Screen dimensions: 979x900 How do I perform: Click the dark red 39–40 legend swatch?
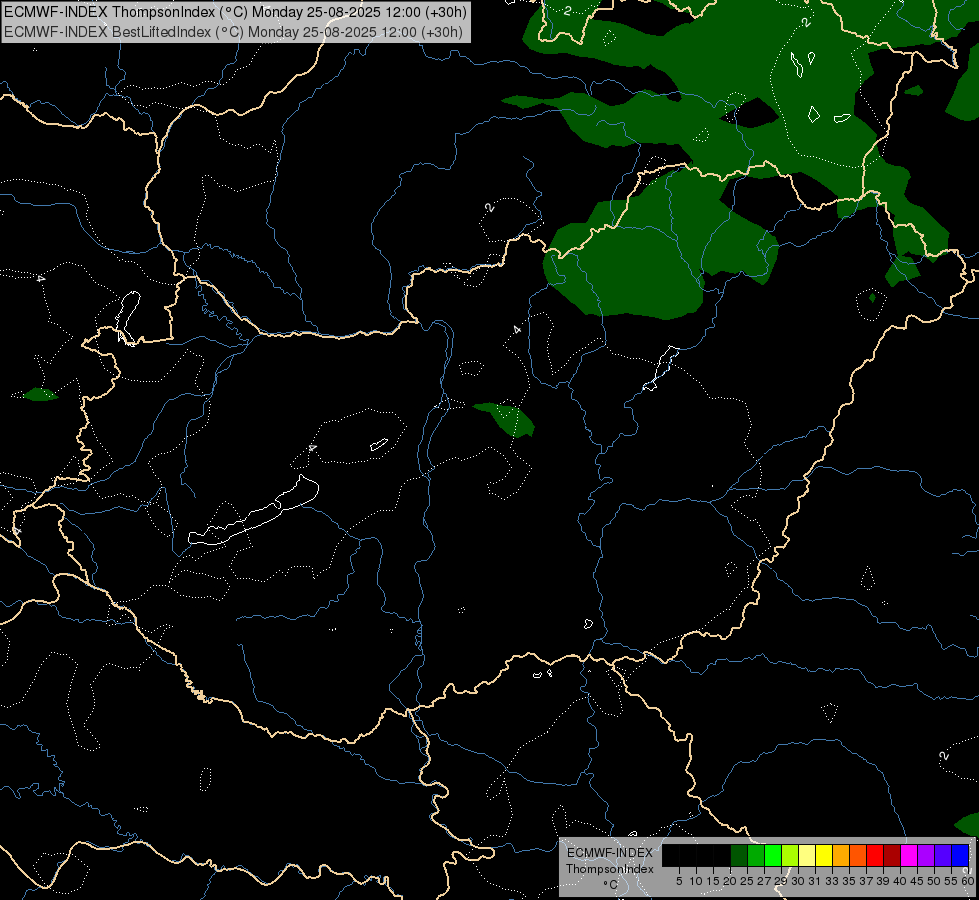pos(892,855)
